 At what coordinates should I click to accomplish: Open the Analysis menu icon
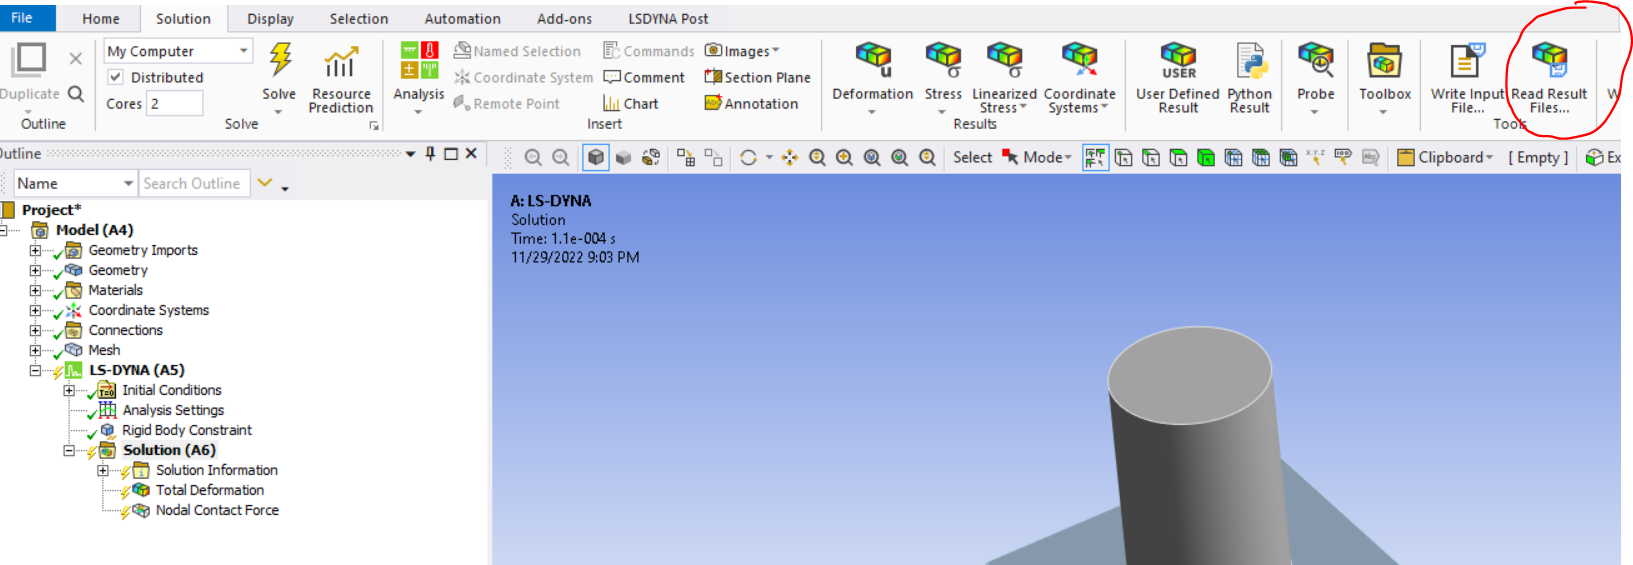419,60
